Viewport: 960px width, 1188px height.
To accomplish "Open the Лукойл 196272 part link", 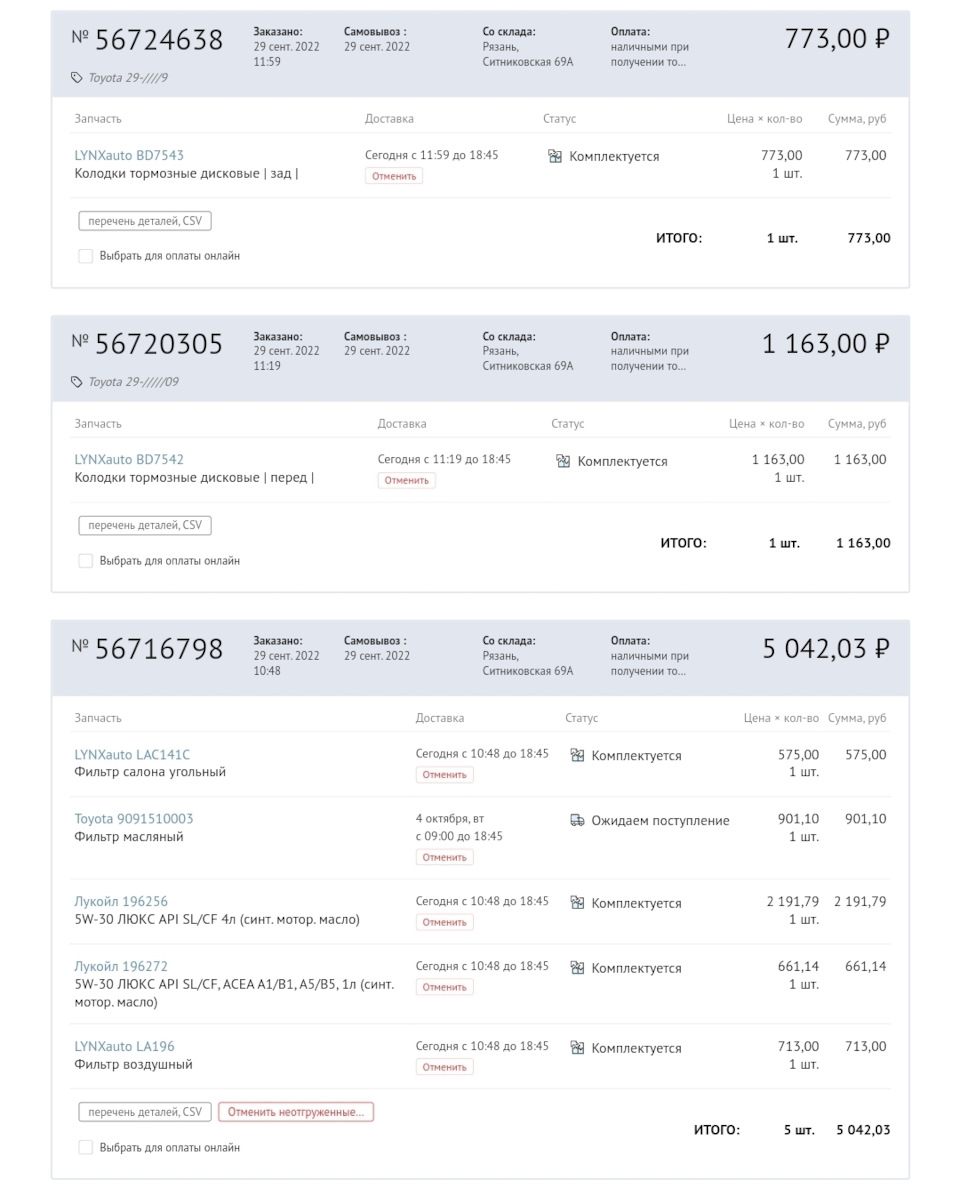I will (x=121, y=966).
